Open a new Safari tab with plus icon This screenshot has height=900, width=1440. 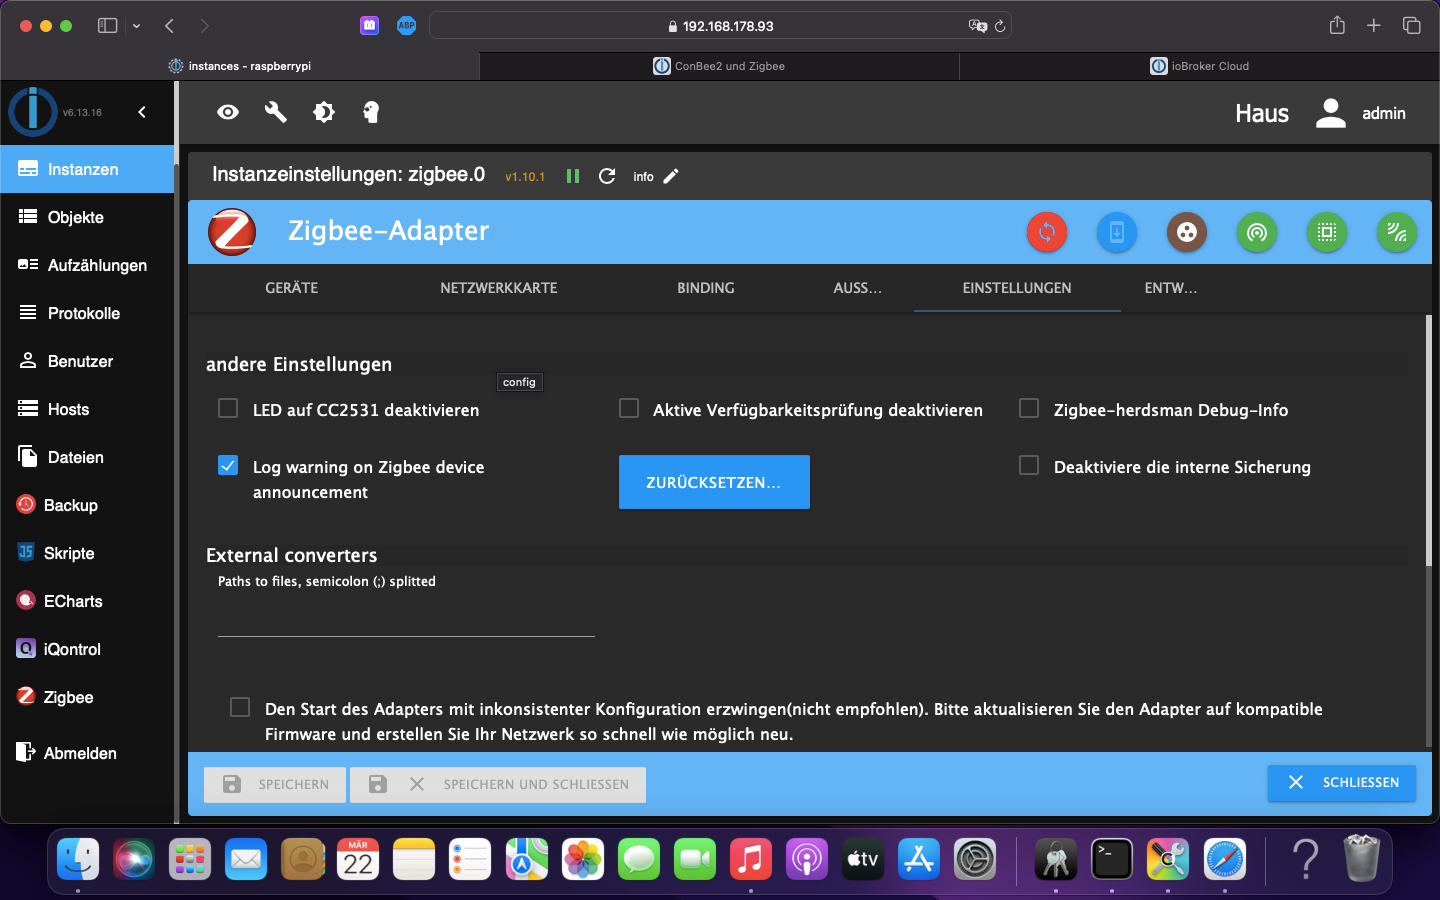[1374, 26]
